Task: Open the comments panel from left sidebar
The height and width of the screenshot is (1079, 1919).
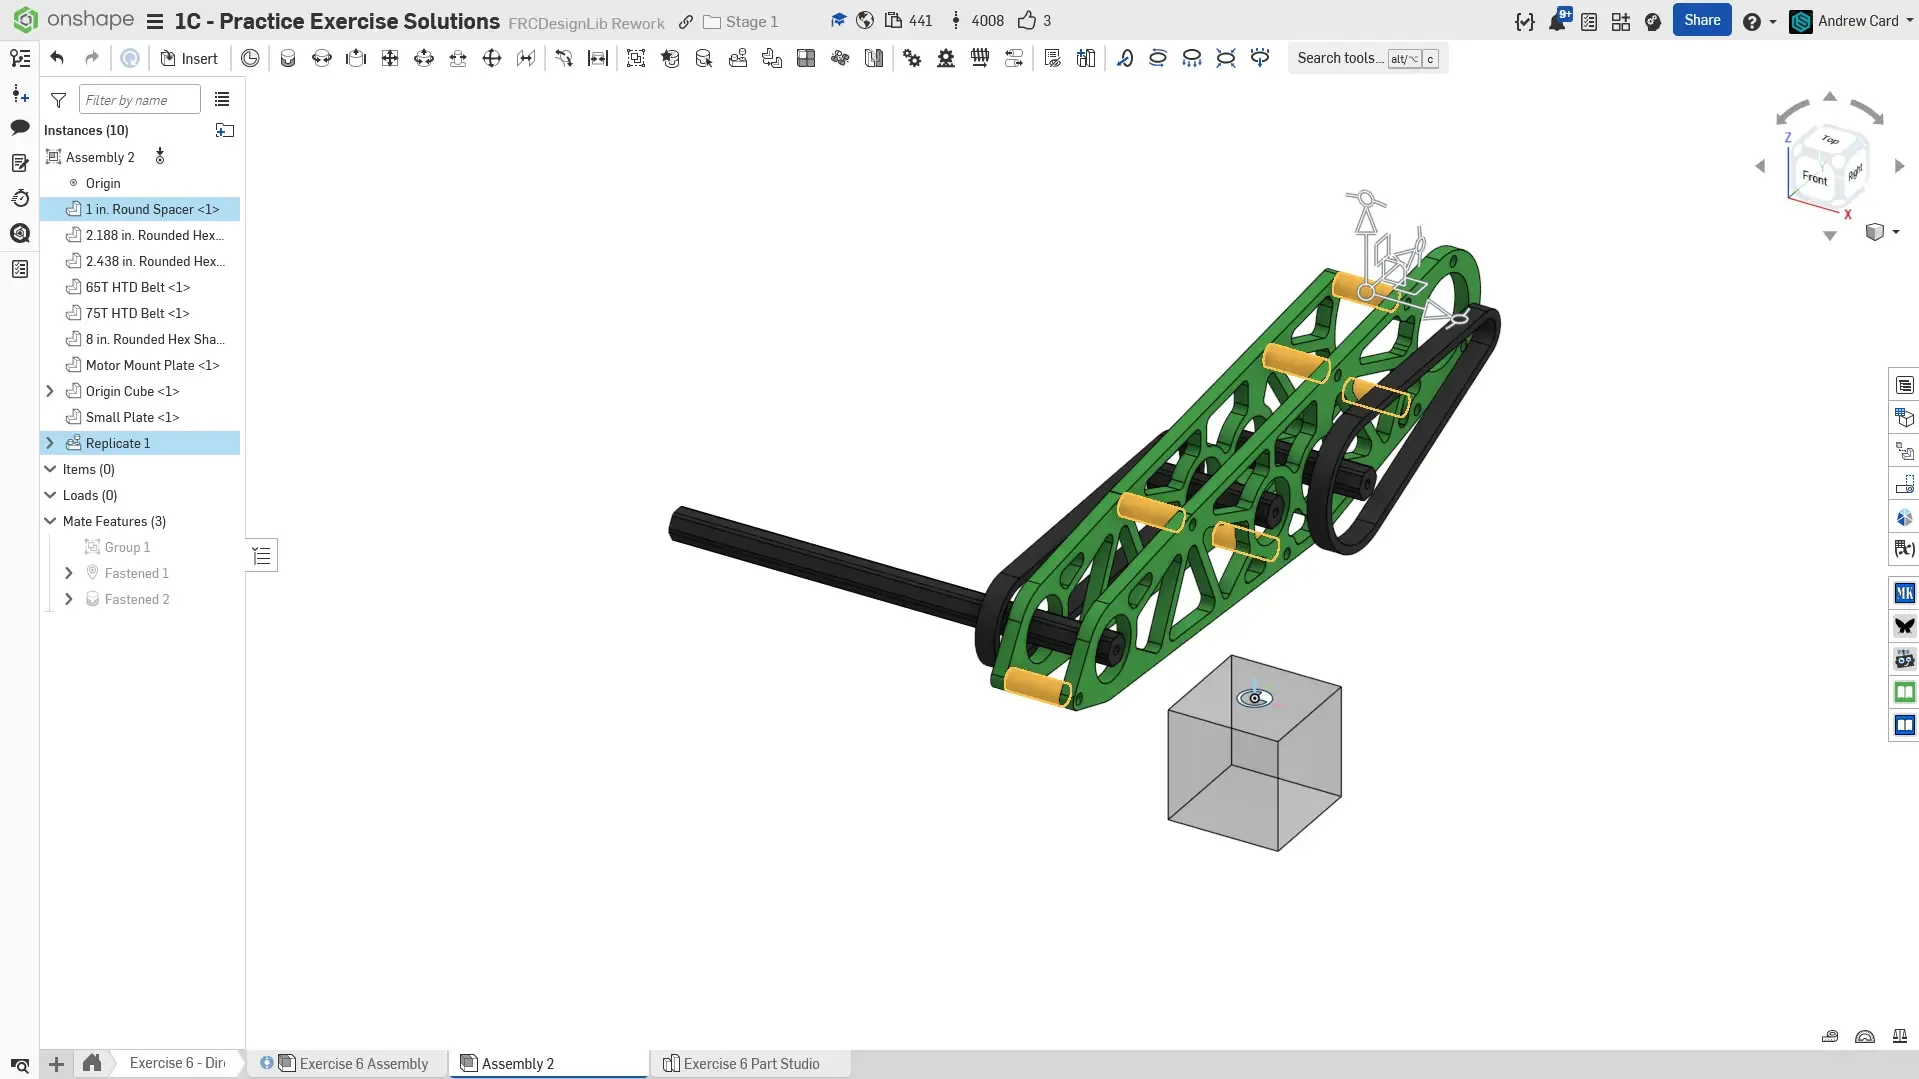Action: [x=20, y=127]
